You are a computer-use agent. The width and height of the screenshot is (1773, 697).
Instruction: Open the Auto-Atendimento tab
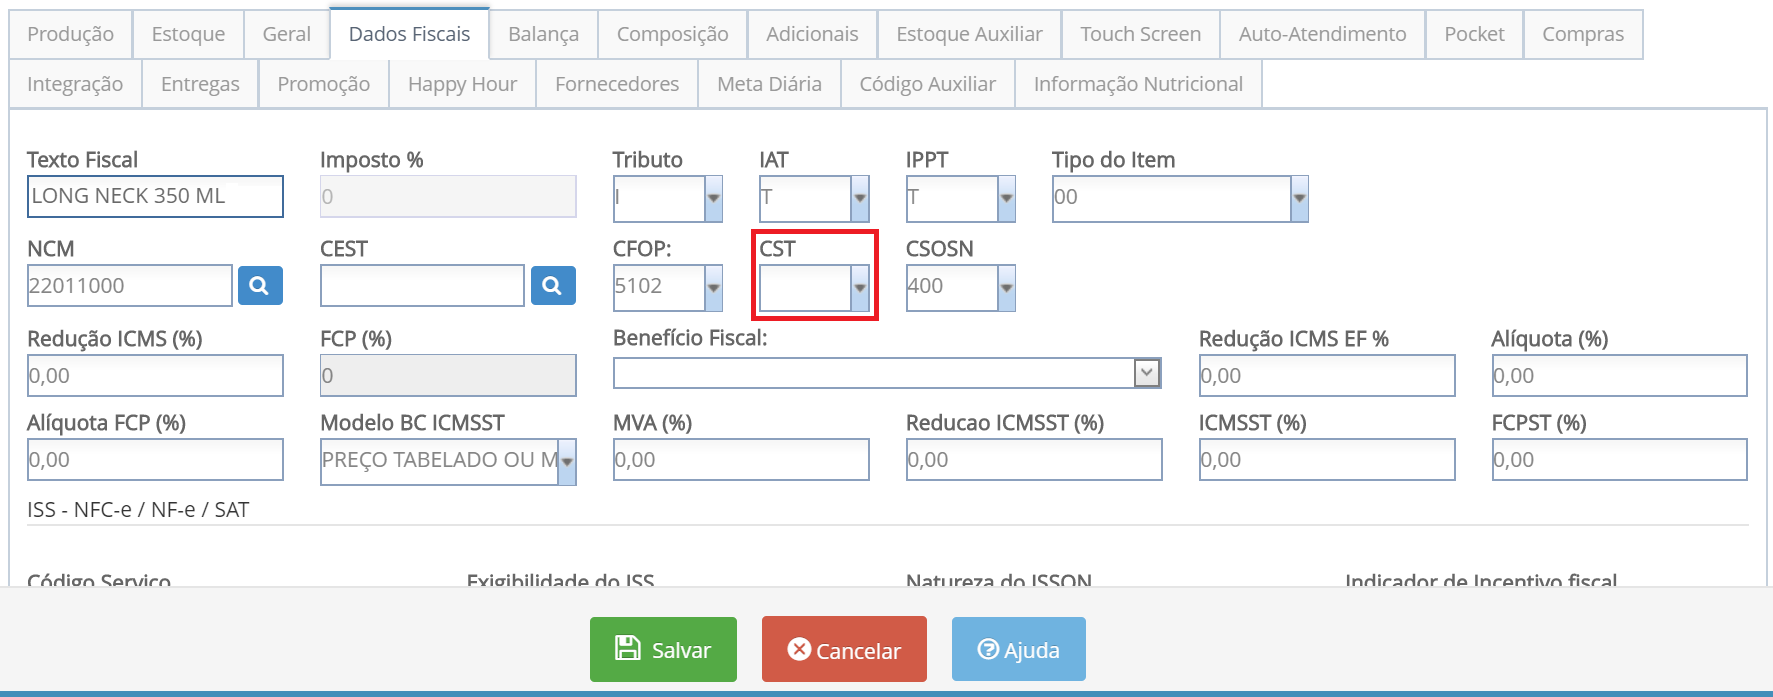click(1322, 34)
